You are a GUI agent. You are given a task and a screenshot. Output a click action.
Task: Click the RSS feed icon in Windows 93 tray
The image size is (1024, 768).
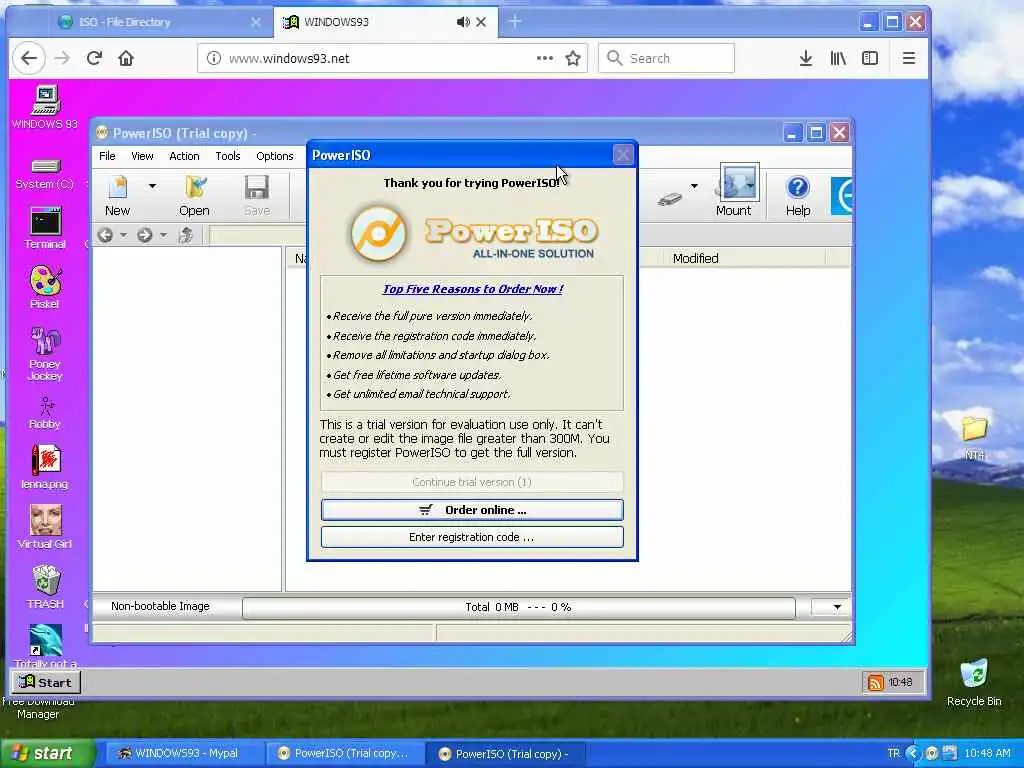875,682
